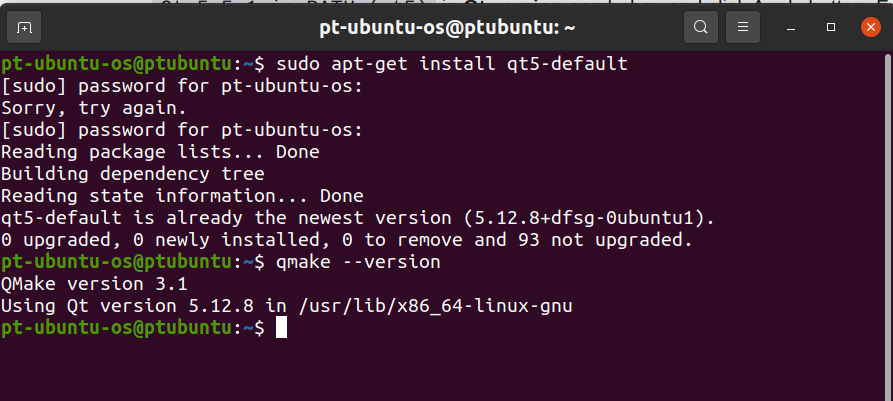
Task: Click the window title pt-ubuntu-os@ptubuntu: ~
Action: (x=447, y=27)
